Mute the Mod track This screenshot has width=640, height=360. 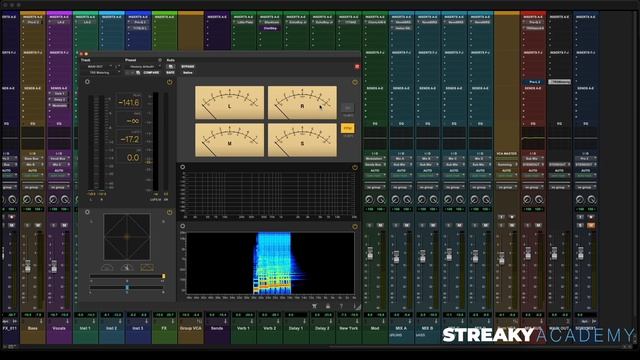point(380,225)
